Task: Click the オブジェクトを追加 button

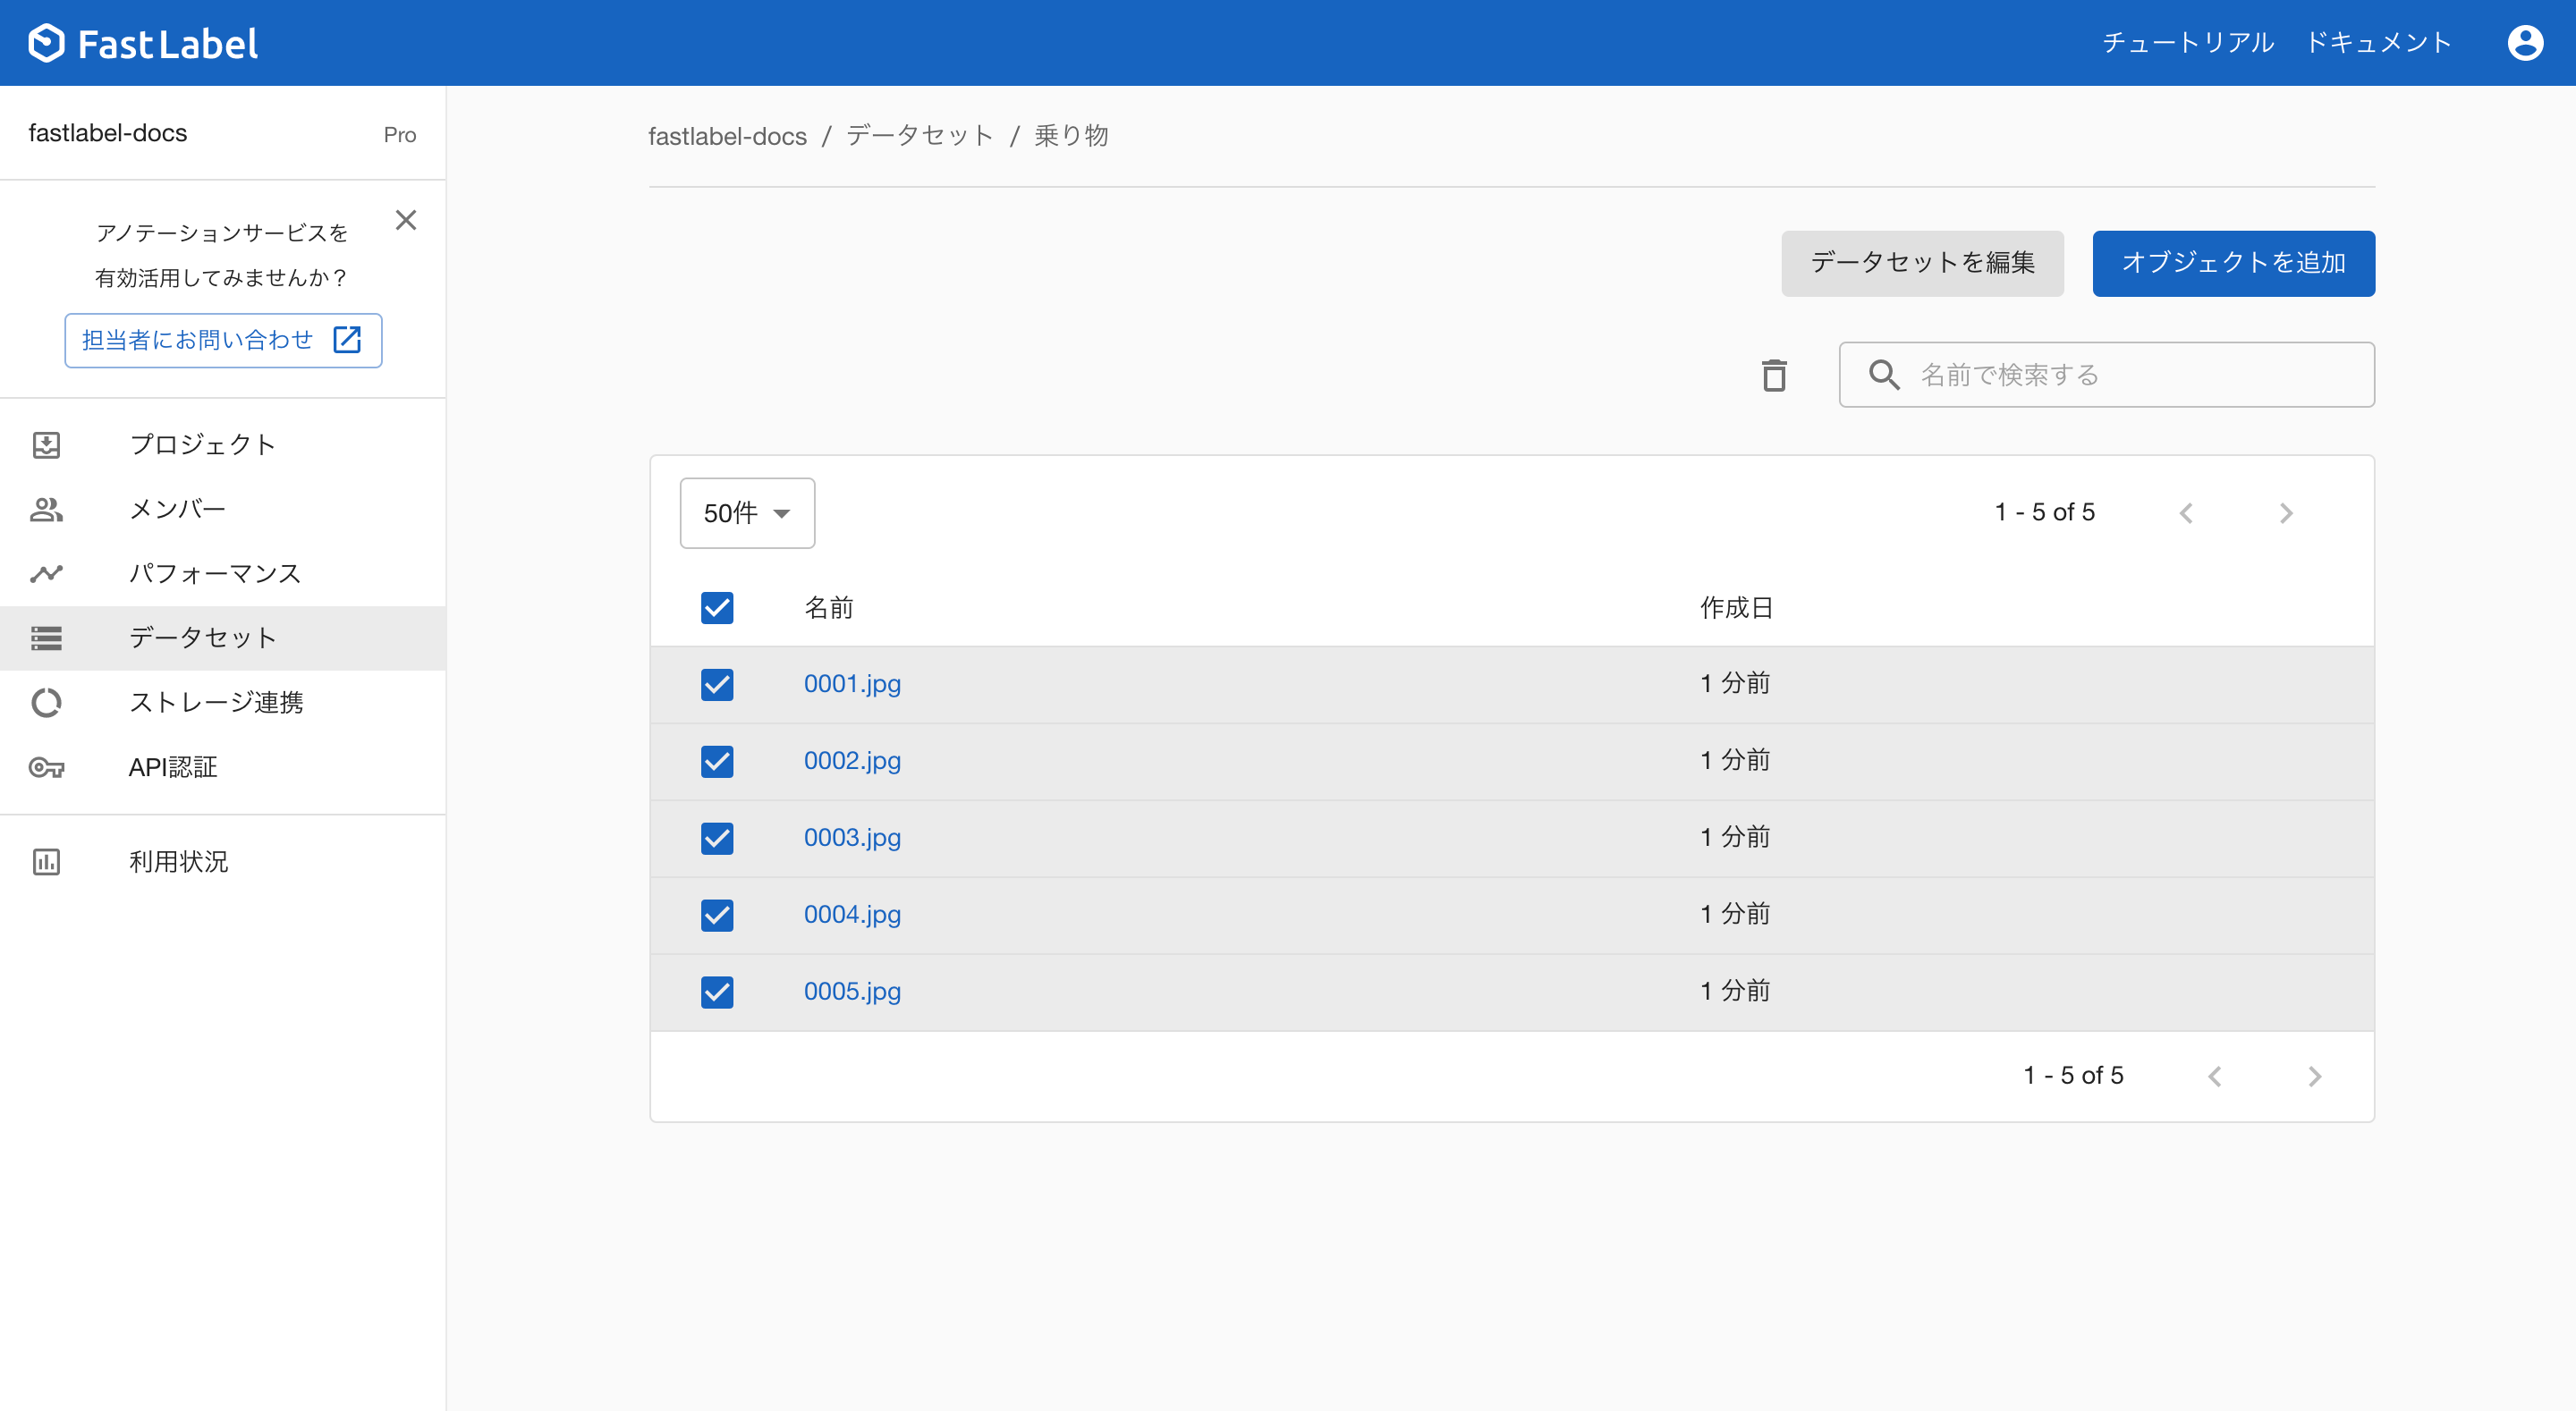Action: pos(2233,263)
